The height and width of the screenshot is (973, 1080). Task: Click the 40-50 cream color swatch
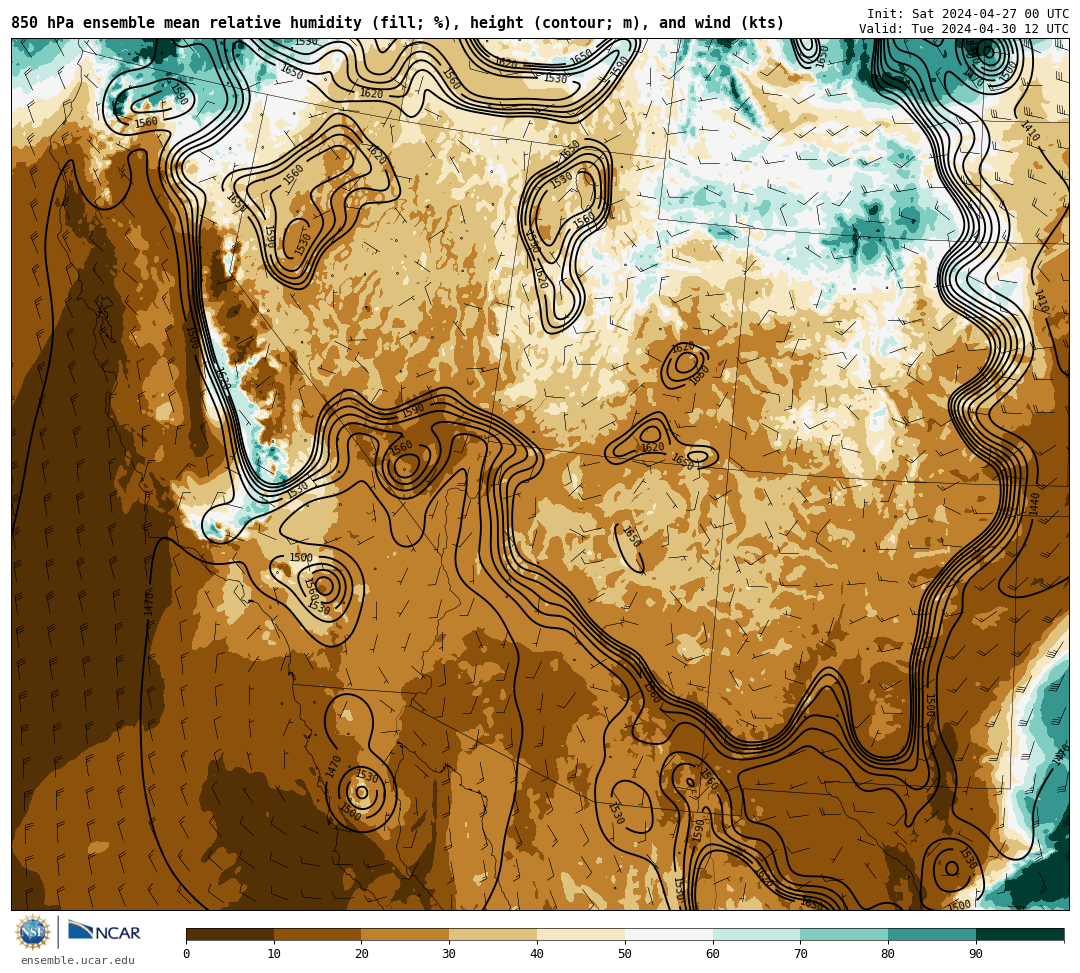(581, 934)
